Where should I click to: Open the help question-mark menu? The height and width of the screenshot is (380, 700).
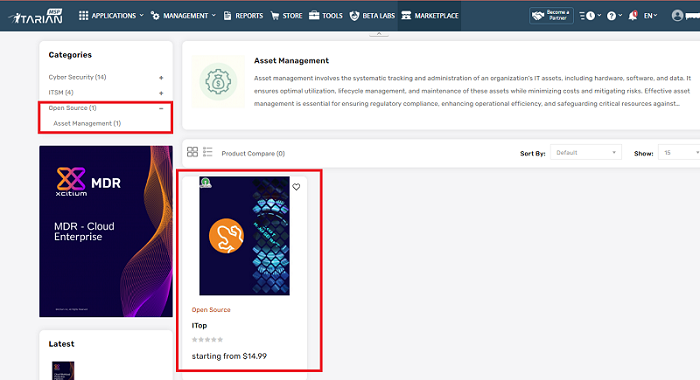pyautogui.click(x=614, y=16)
